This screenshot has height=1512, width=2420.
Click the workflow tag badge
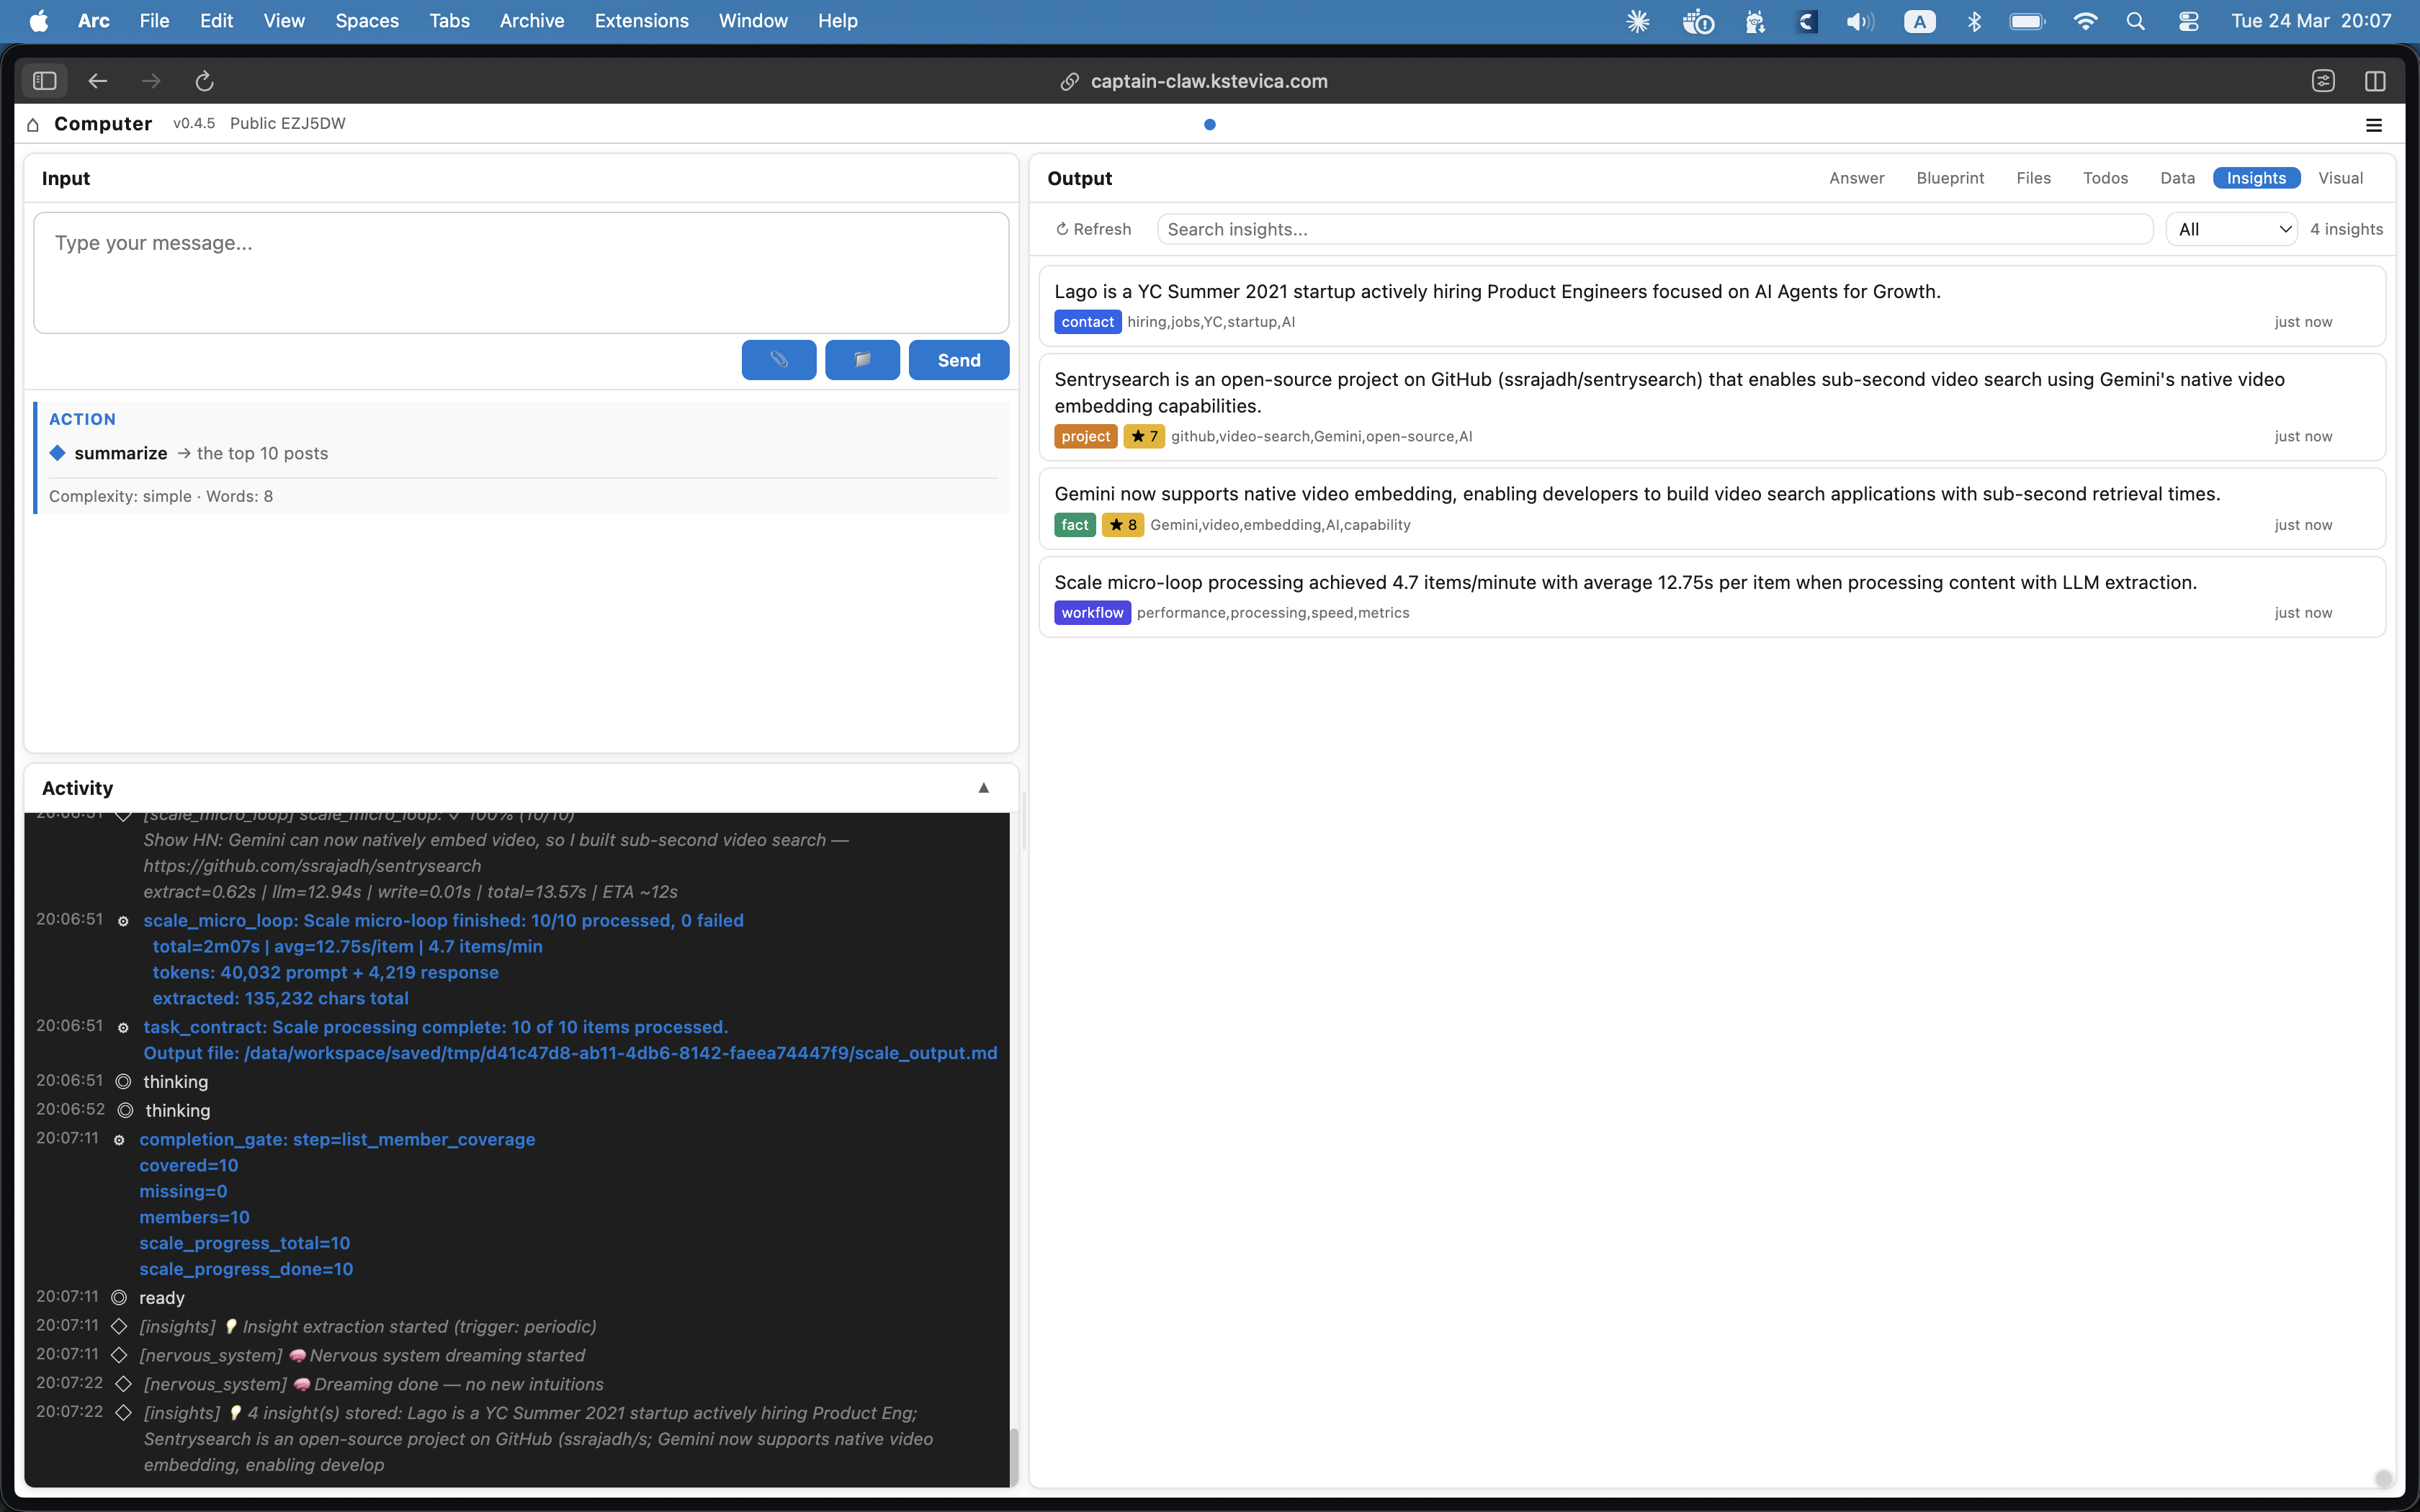(1092, 613)
